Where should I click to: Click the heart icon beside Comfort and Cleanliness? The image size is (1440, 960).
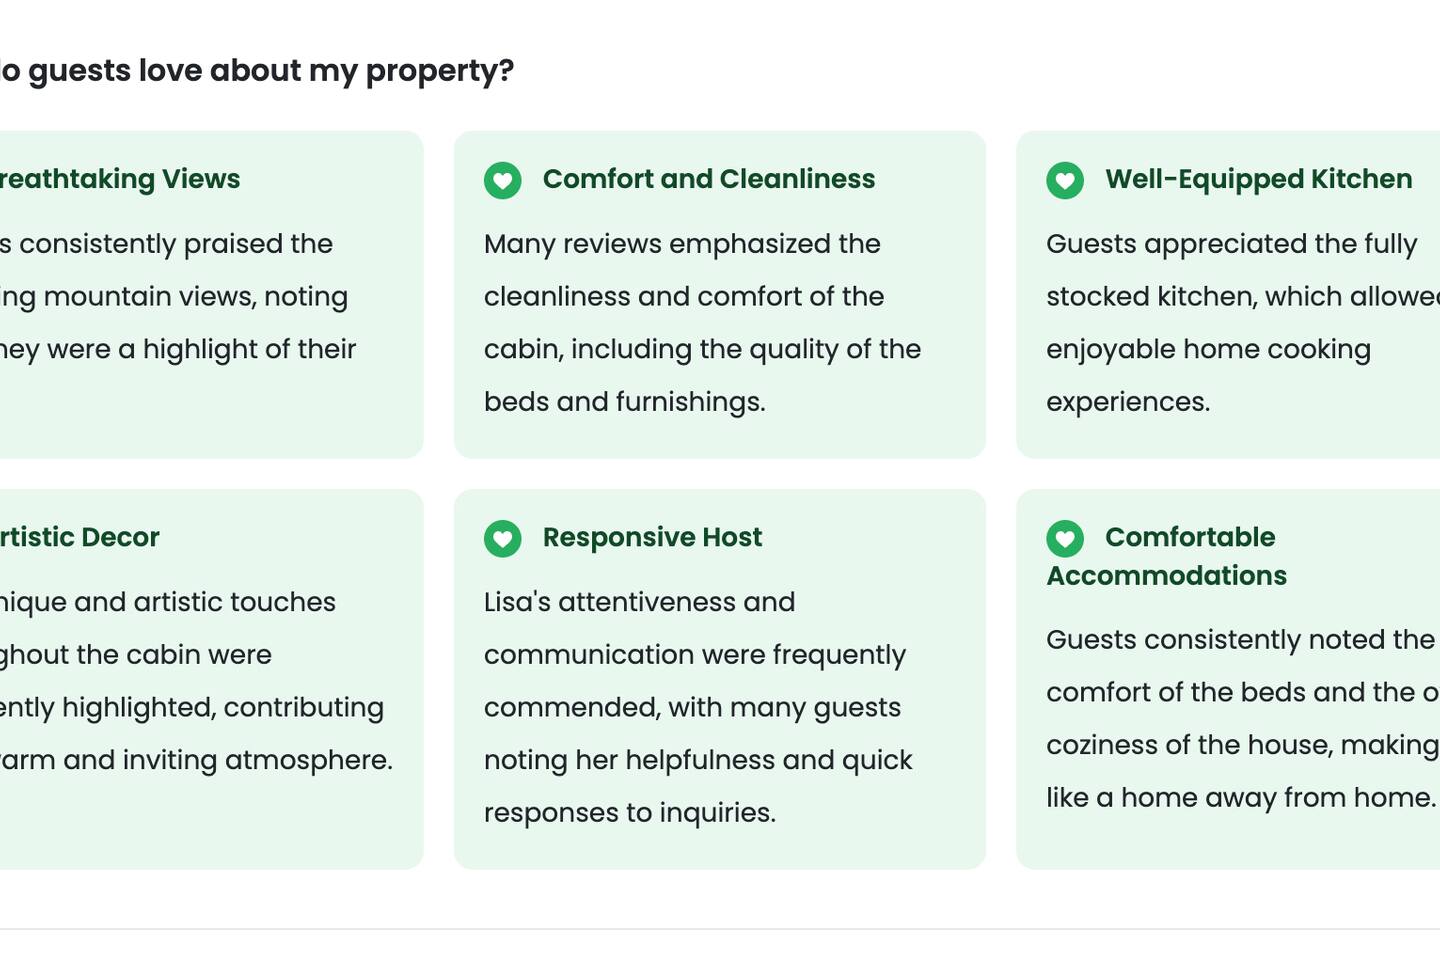tap(503, 181)
